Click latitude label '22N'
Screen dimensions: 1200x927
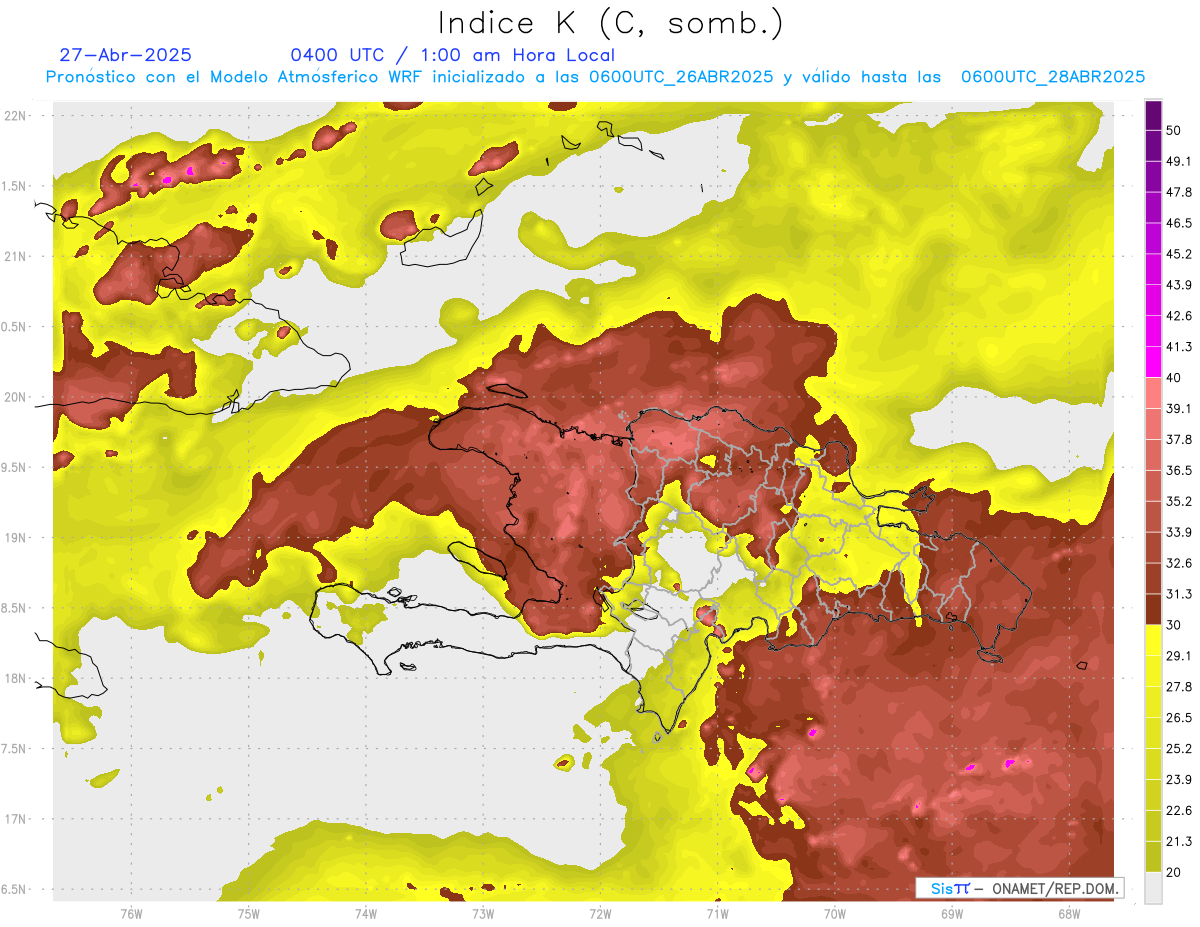[16, 116]
